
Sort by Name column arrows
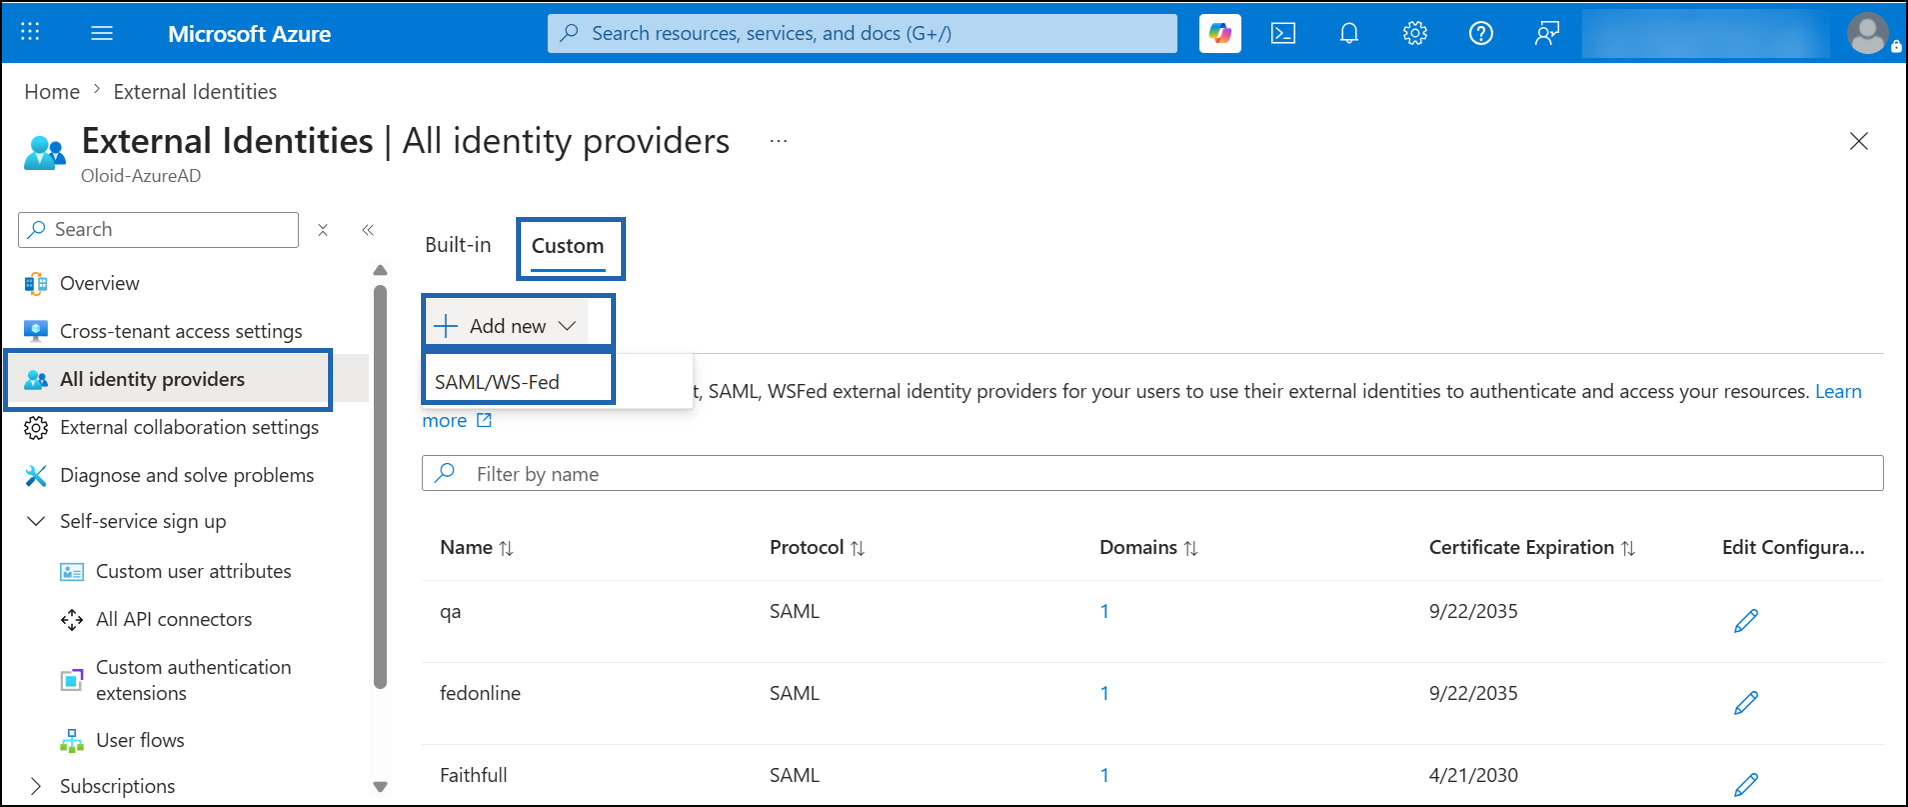tap(506, 548)
